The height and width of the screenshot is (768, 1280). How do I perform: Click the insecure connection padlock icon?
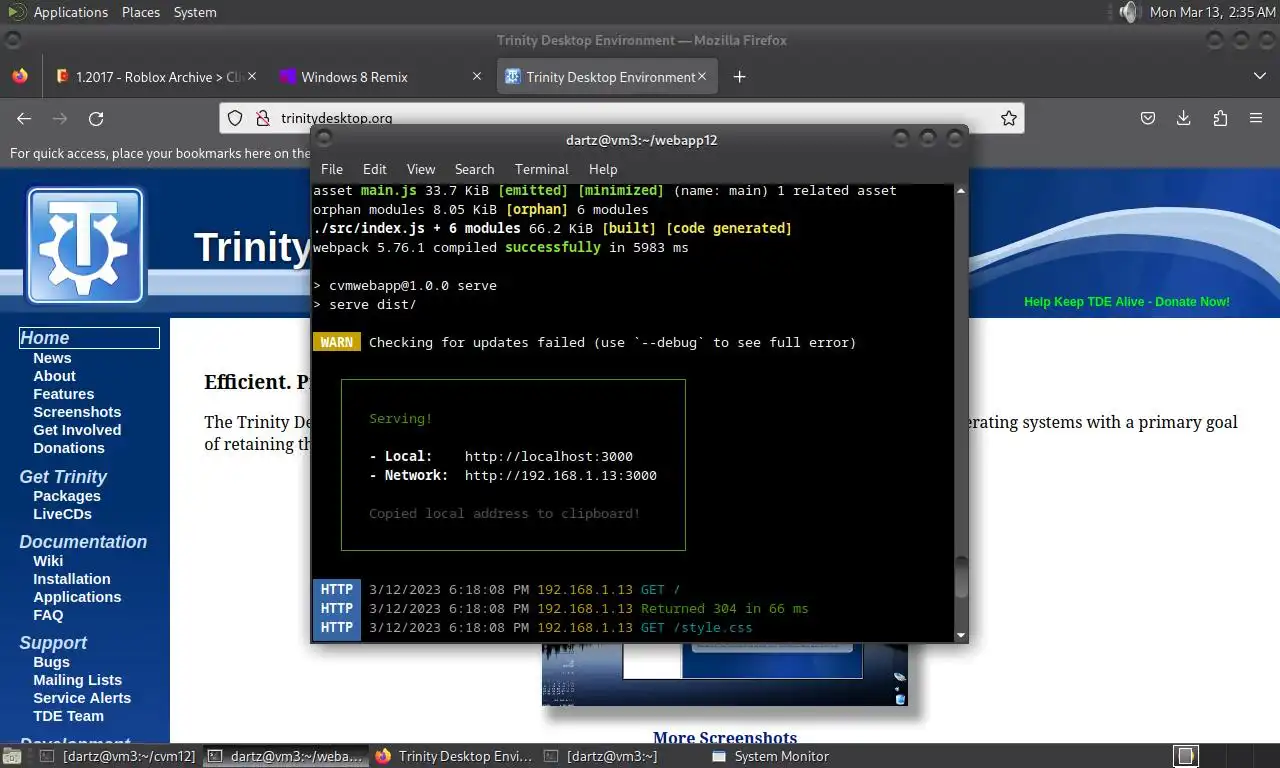(x=262, y=118)
